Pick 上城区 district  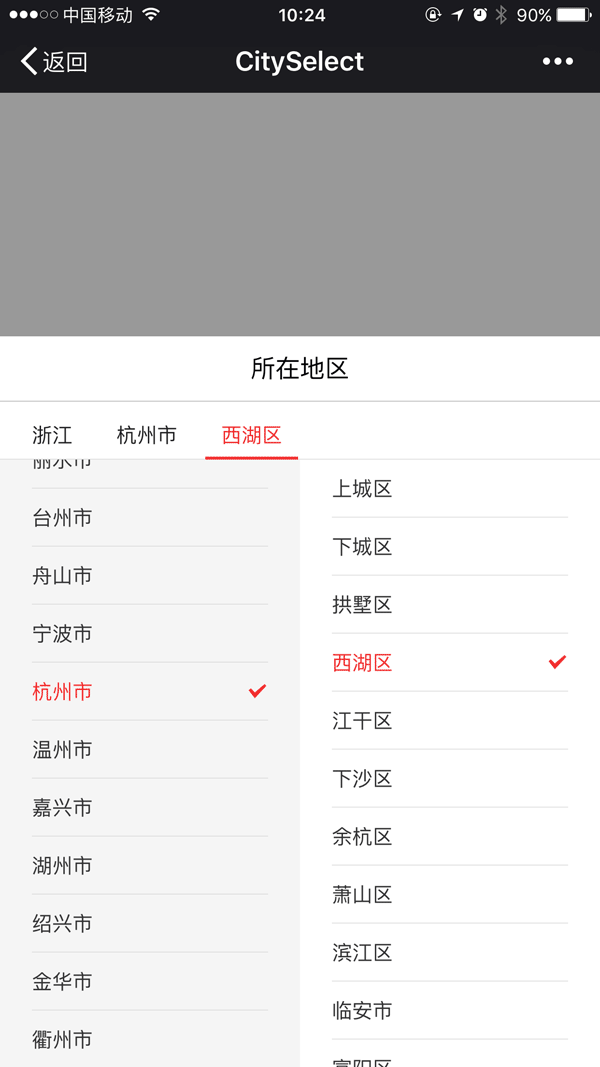coord(450,489)
